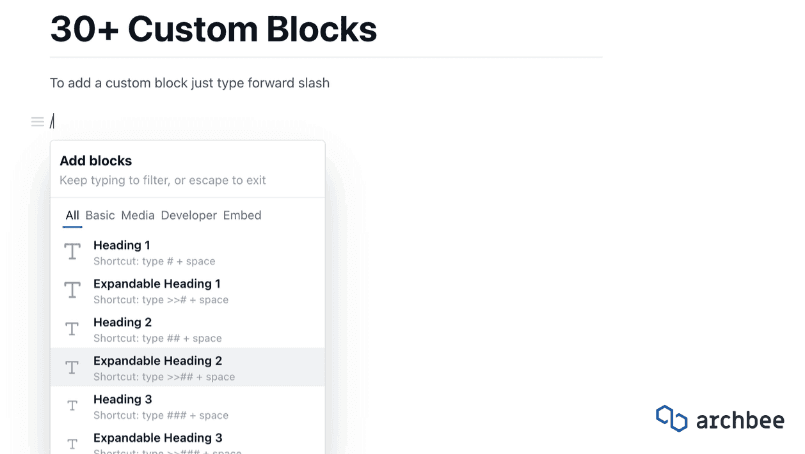Image resolution: width=805 pixels, height=454 pixels.
Task: Insert a Heading 1 block
Action: (122, 245)
